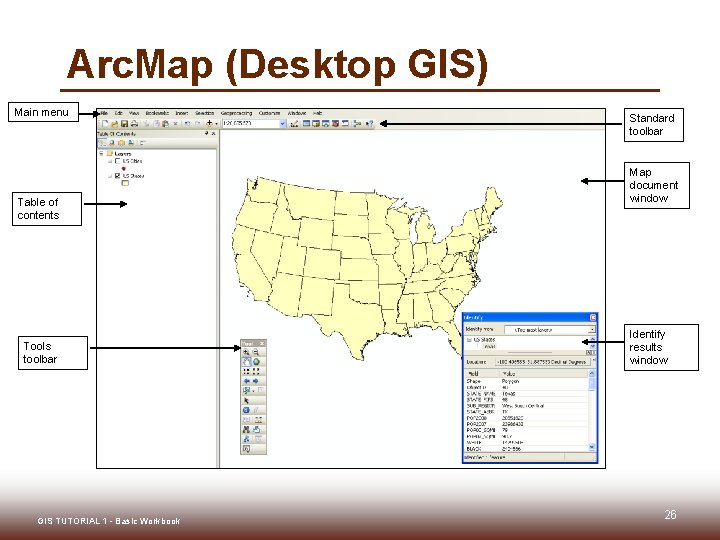Click the Polygon value in Shape row
This screenshot has height=540, width=720.
click(510, 381)
